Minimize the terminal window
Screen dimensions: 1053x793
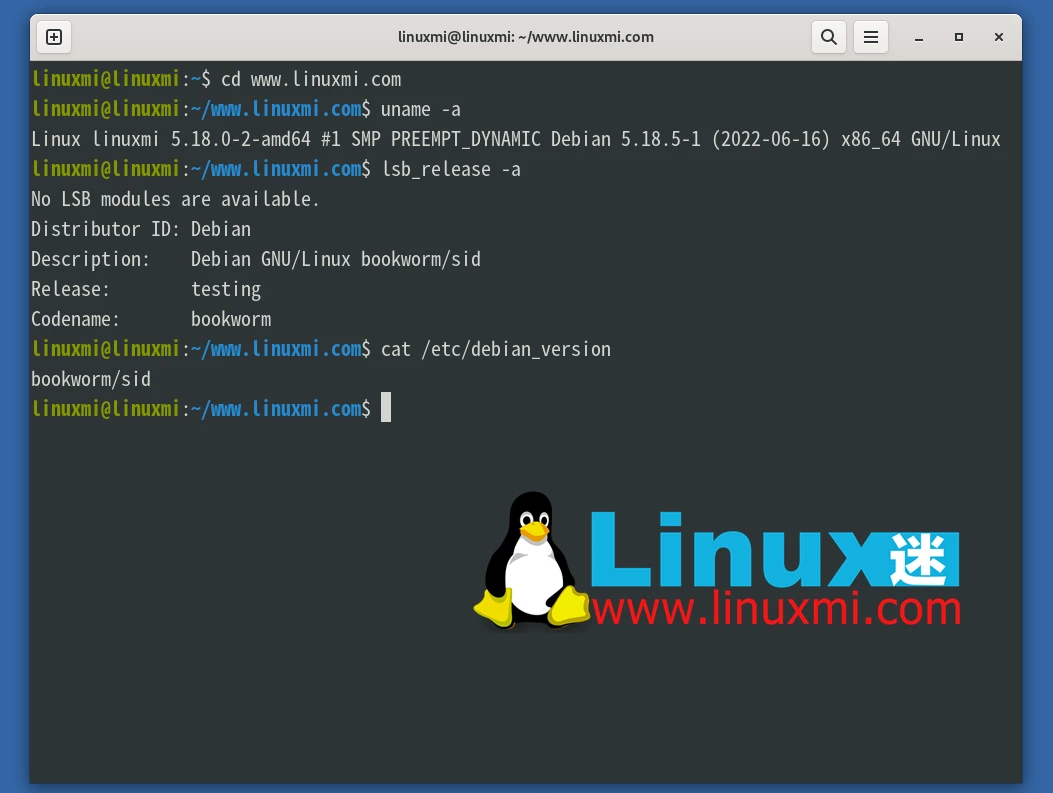[x=918, y=37]
